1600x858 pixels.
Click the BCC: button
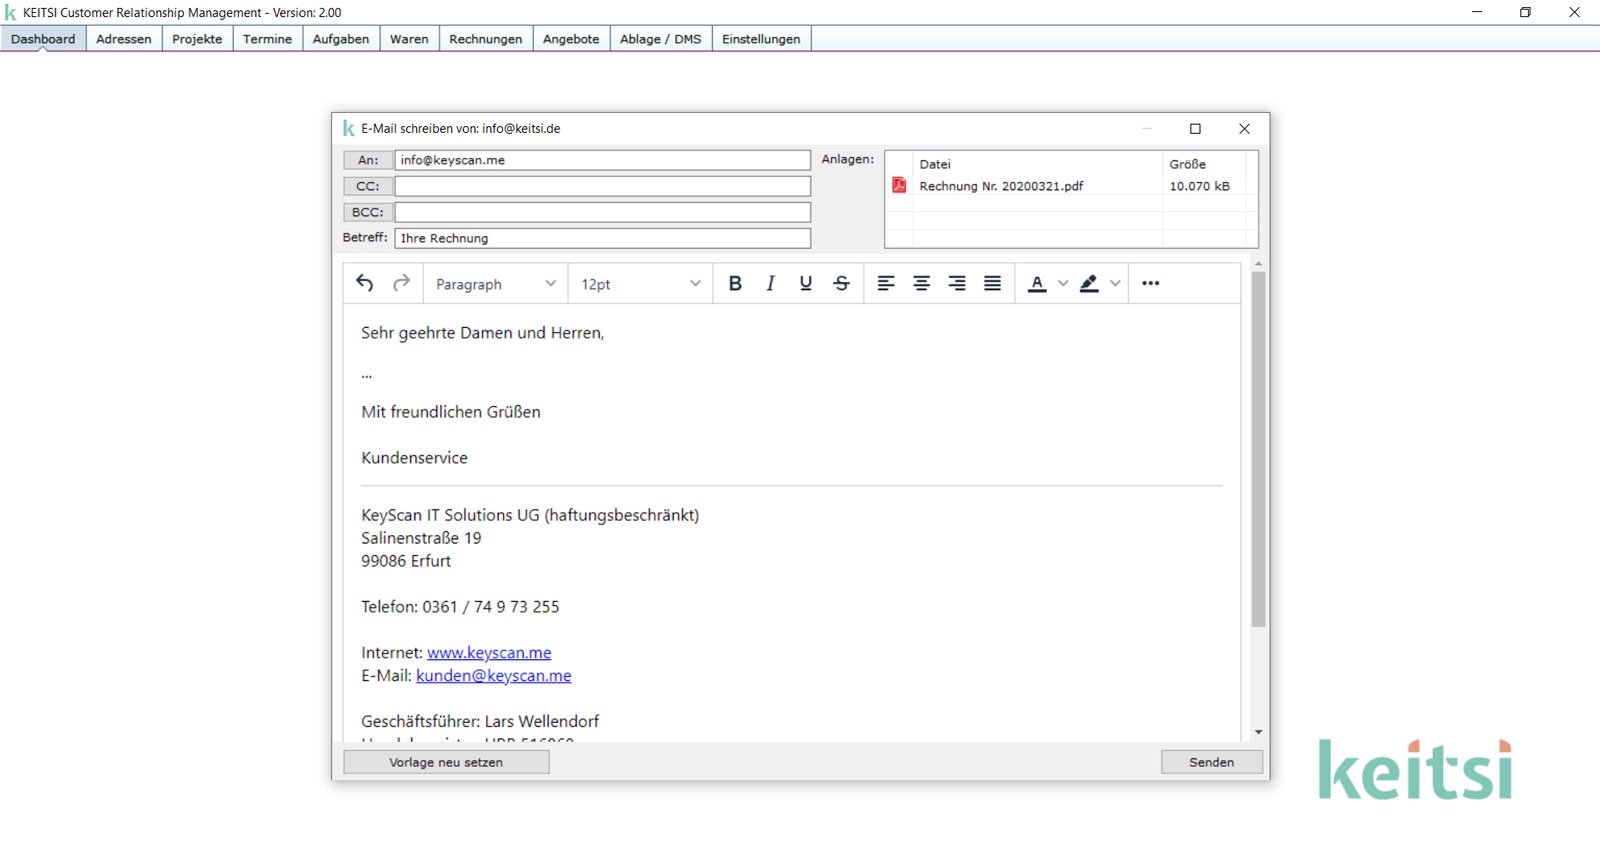[368, 212]
